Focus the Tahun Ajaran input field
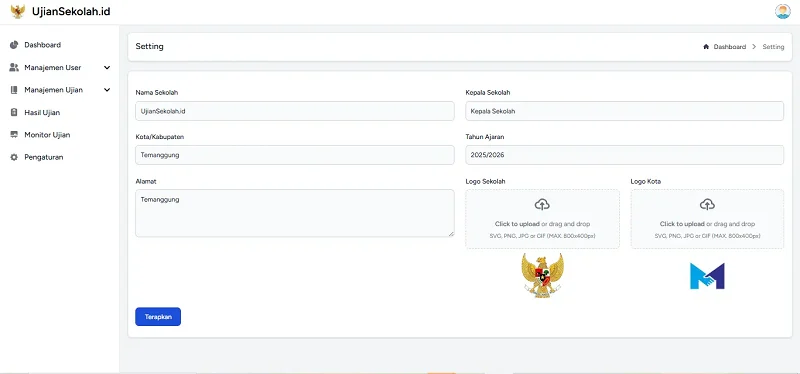The image size is (800, 374). tap(624, 155)
